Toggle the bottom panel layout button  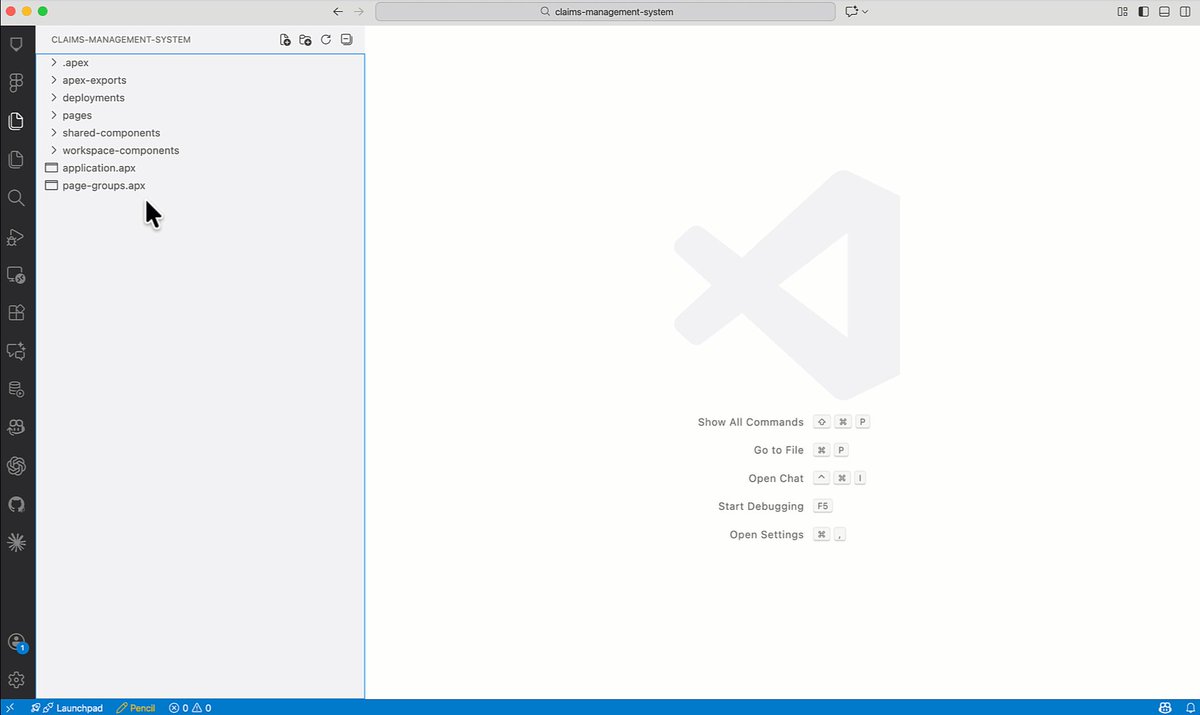click(1165, 11)
